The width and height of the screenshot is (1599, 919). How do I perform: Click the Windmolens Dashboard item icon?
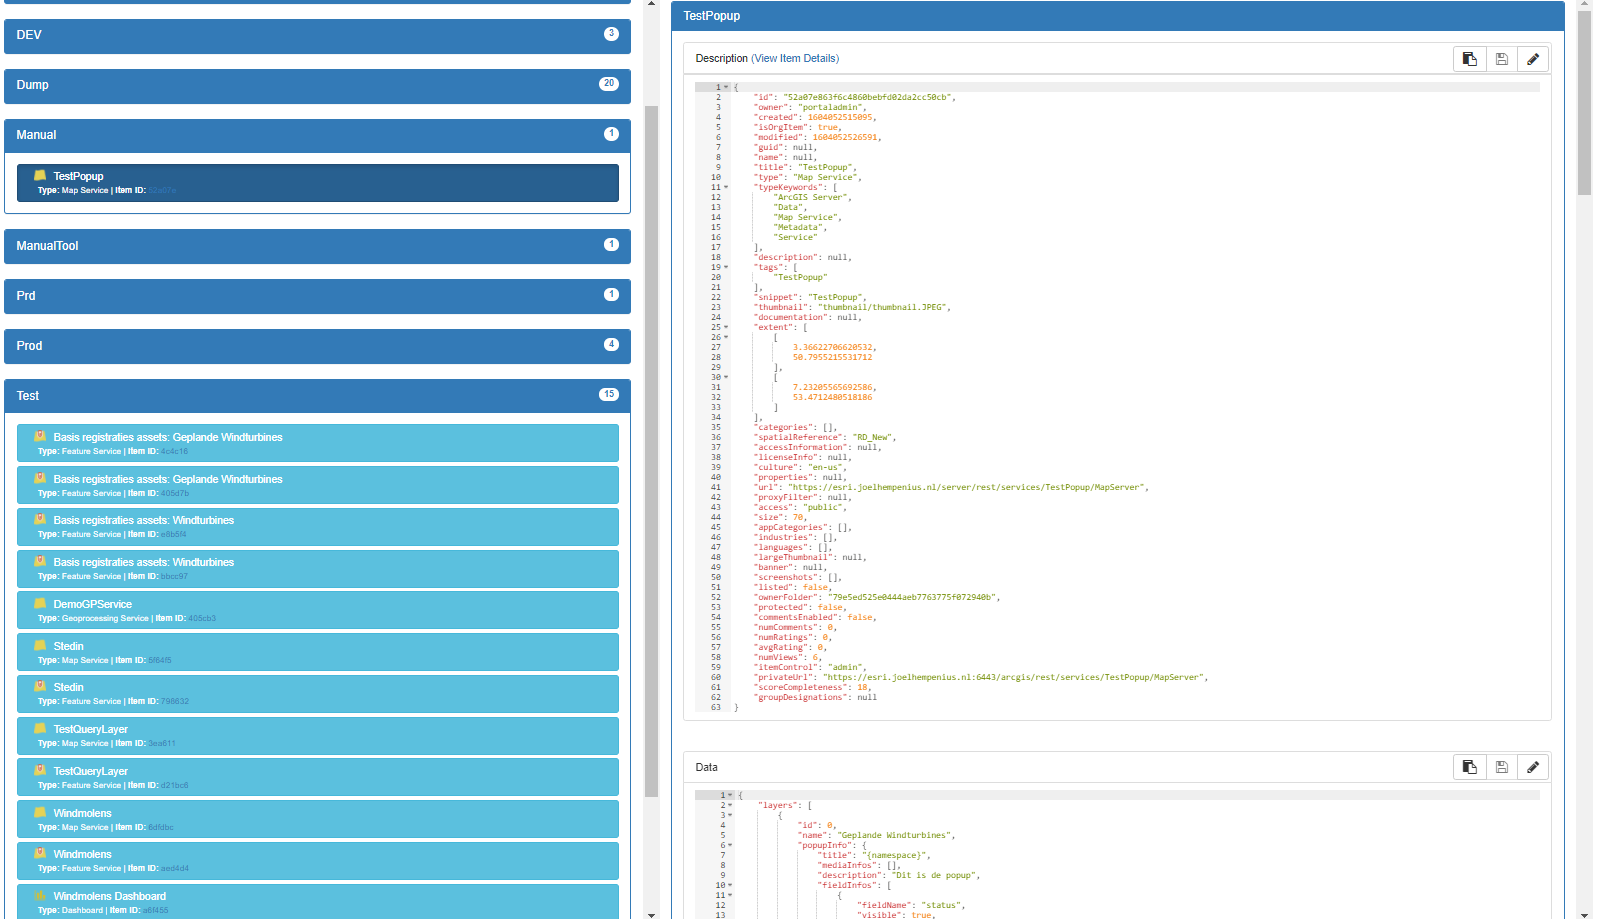point(41,895)
